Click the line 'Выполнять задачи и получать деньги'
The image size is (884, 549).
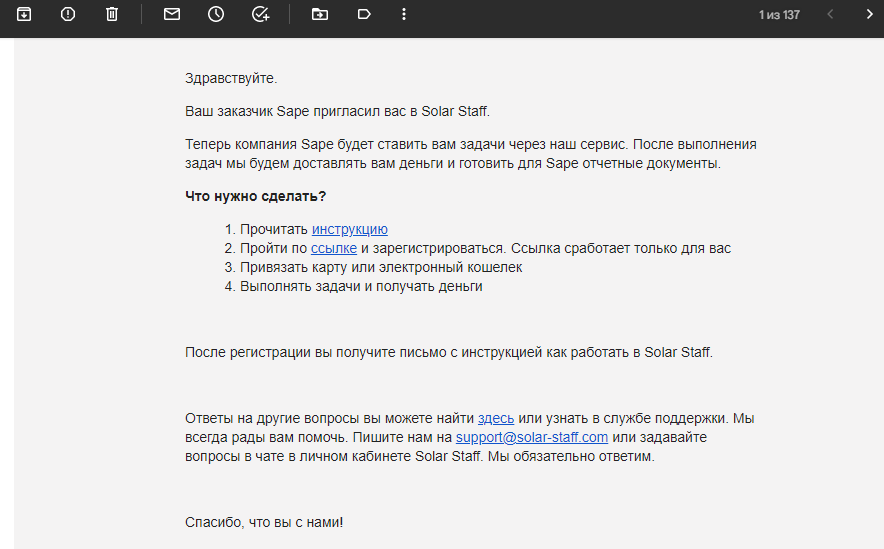(361, 286)
